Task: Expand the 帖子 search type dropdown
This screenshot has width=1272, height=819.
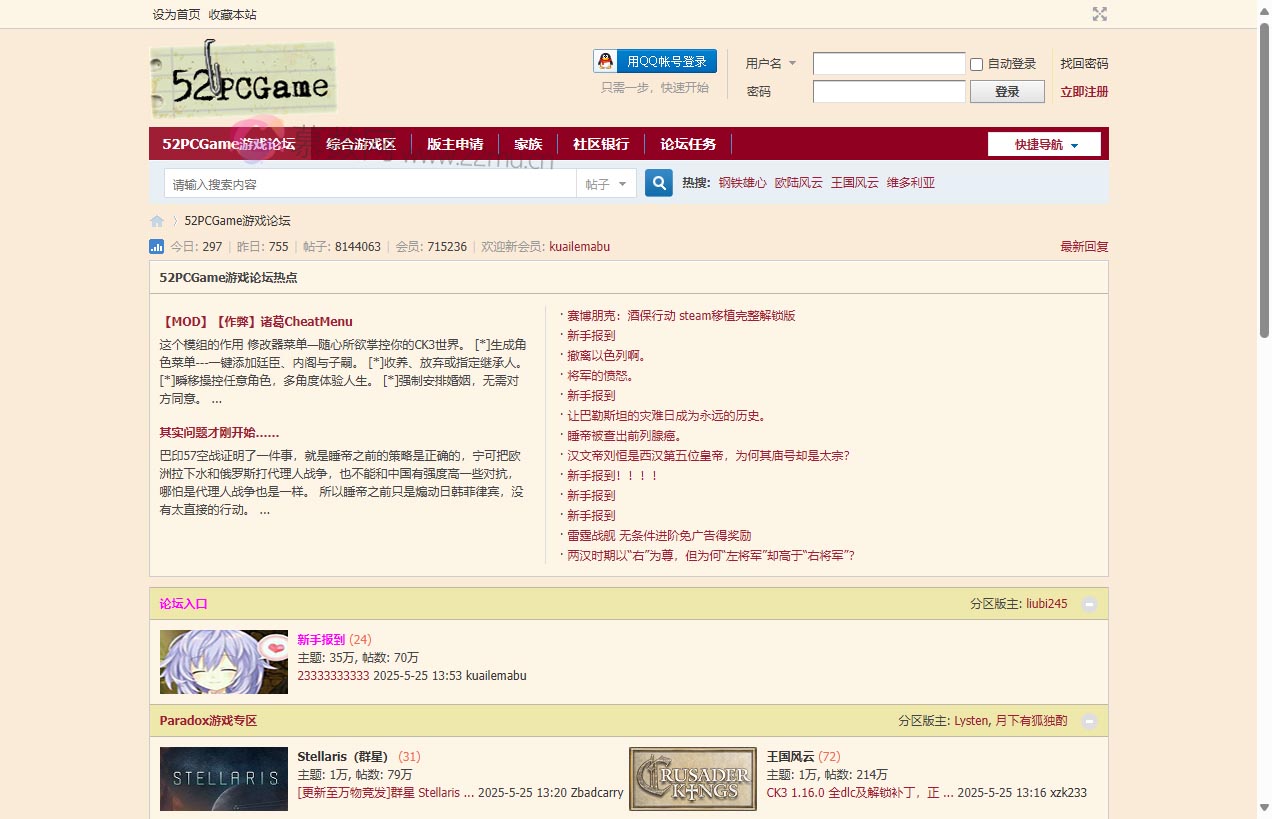Action: (606, 183)
